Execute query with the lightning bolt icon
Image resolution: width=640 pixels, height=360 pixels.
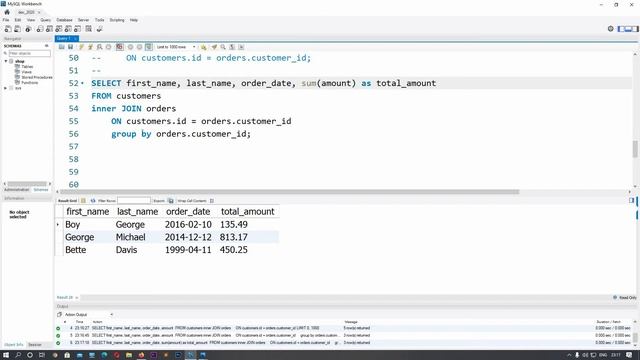(81, 47)
